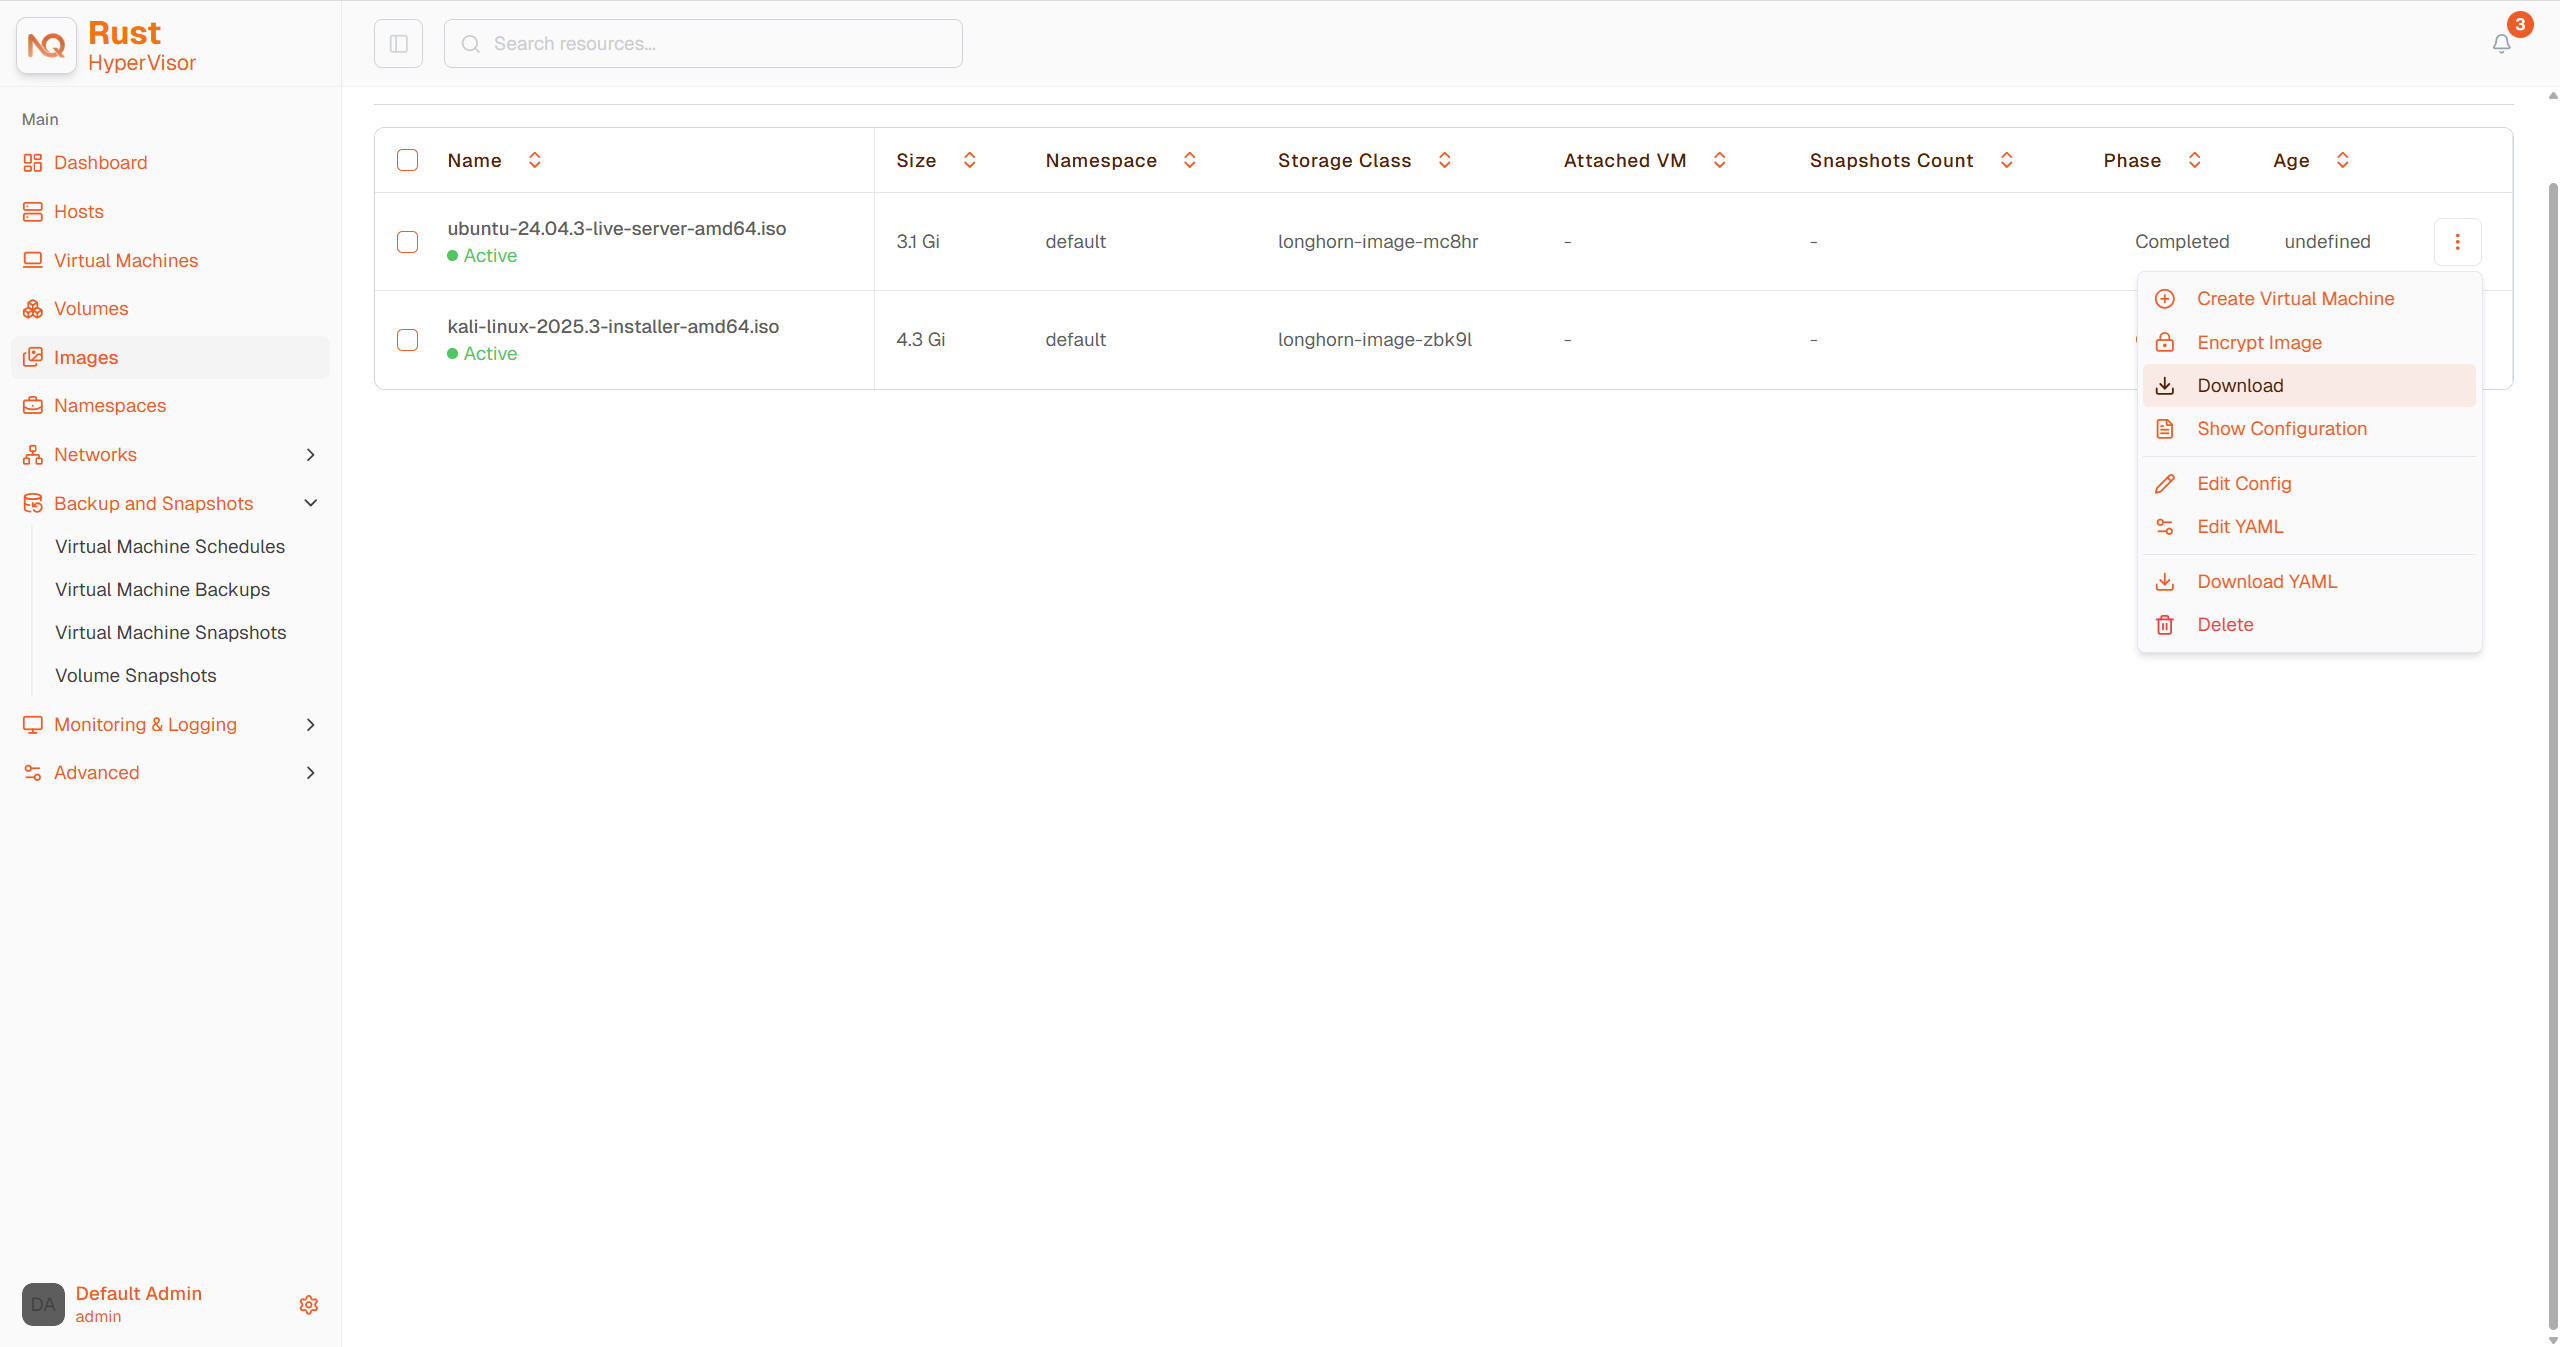Click the plus icon beside Create Virtual Machine
This screenshot has height=1347, width=2560.
pos(2165,299)
